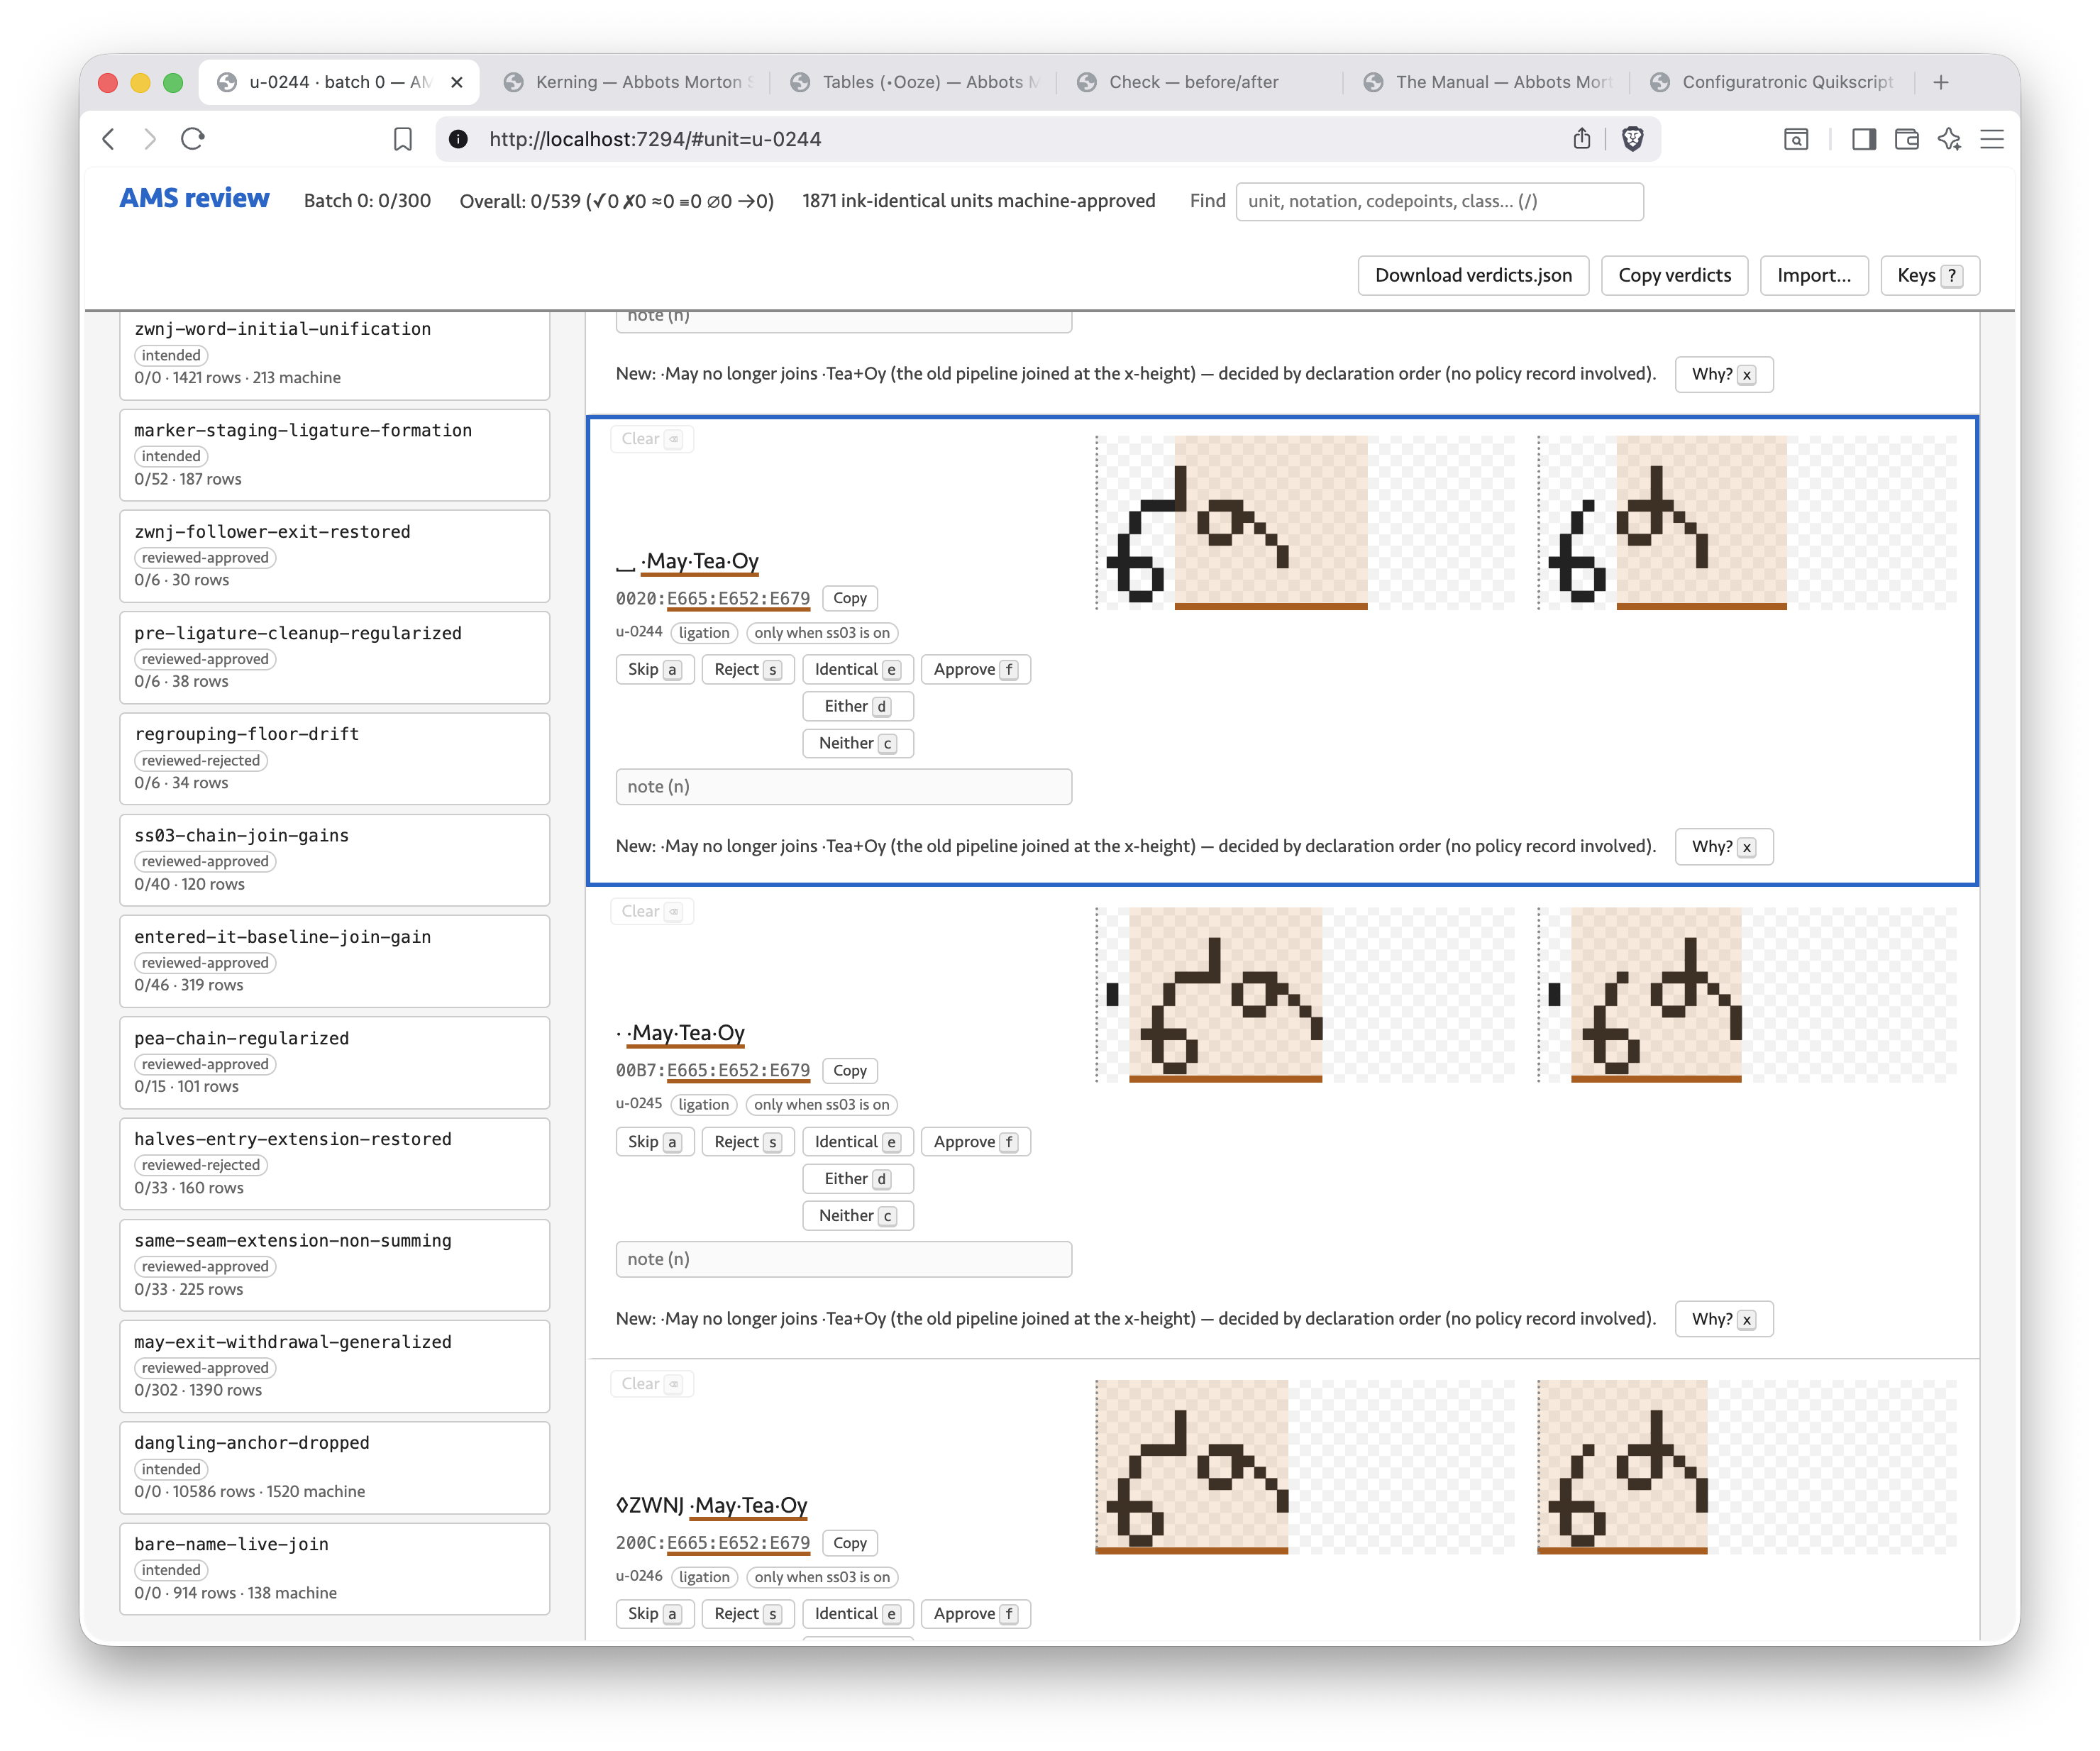Open the site info icon in address bar

458,139
